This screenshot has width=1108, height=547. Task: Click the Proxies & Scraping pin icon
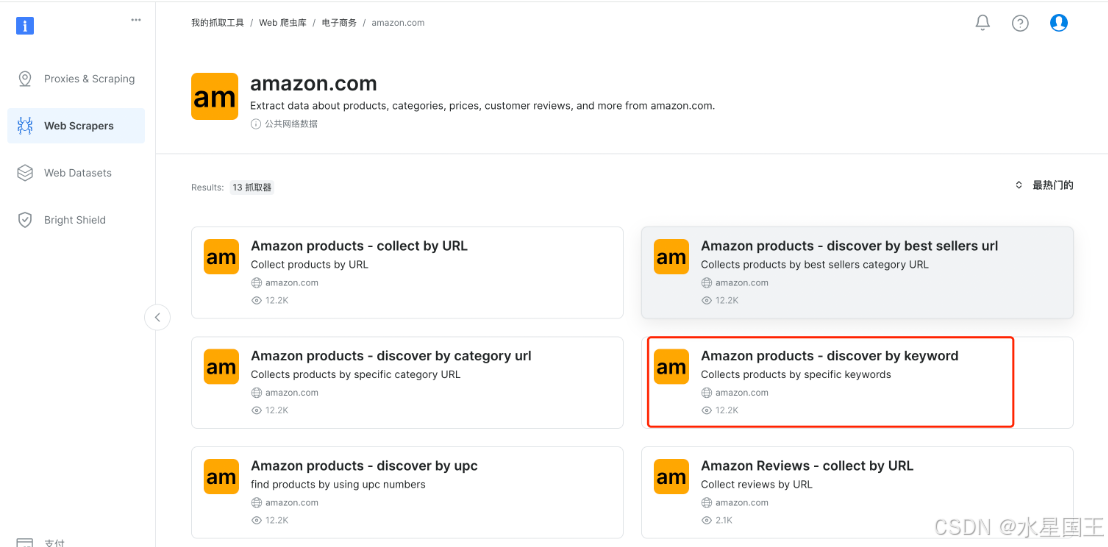[x=25, y=78]
